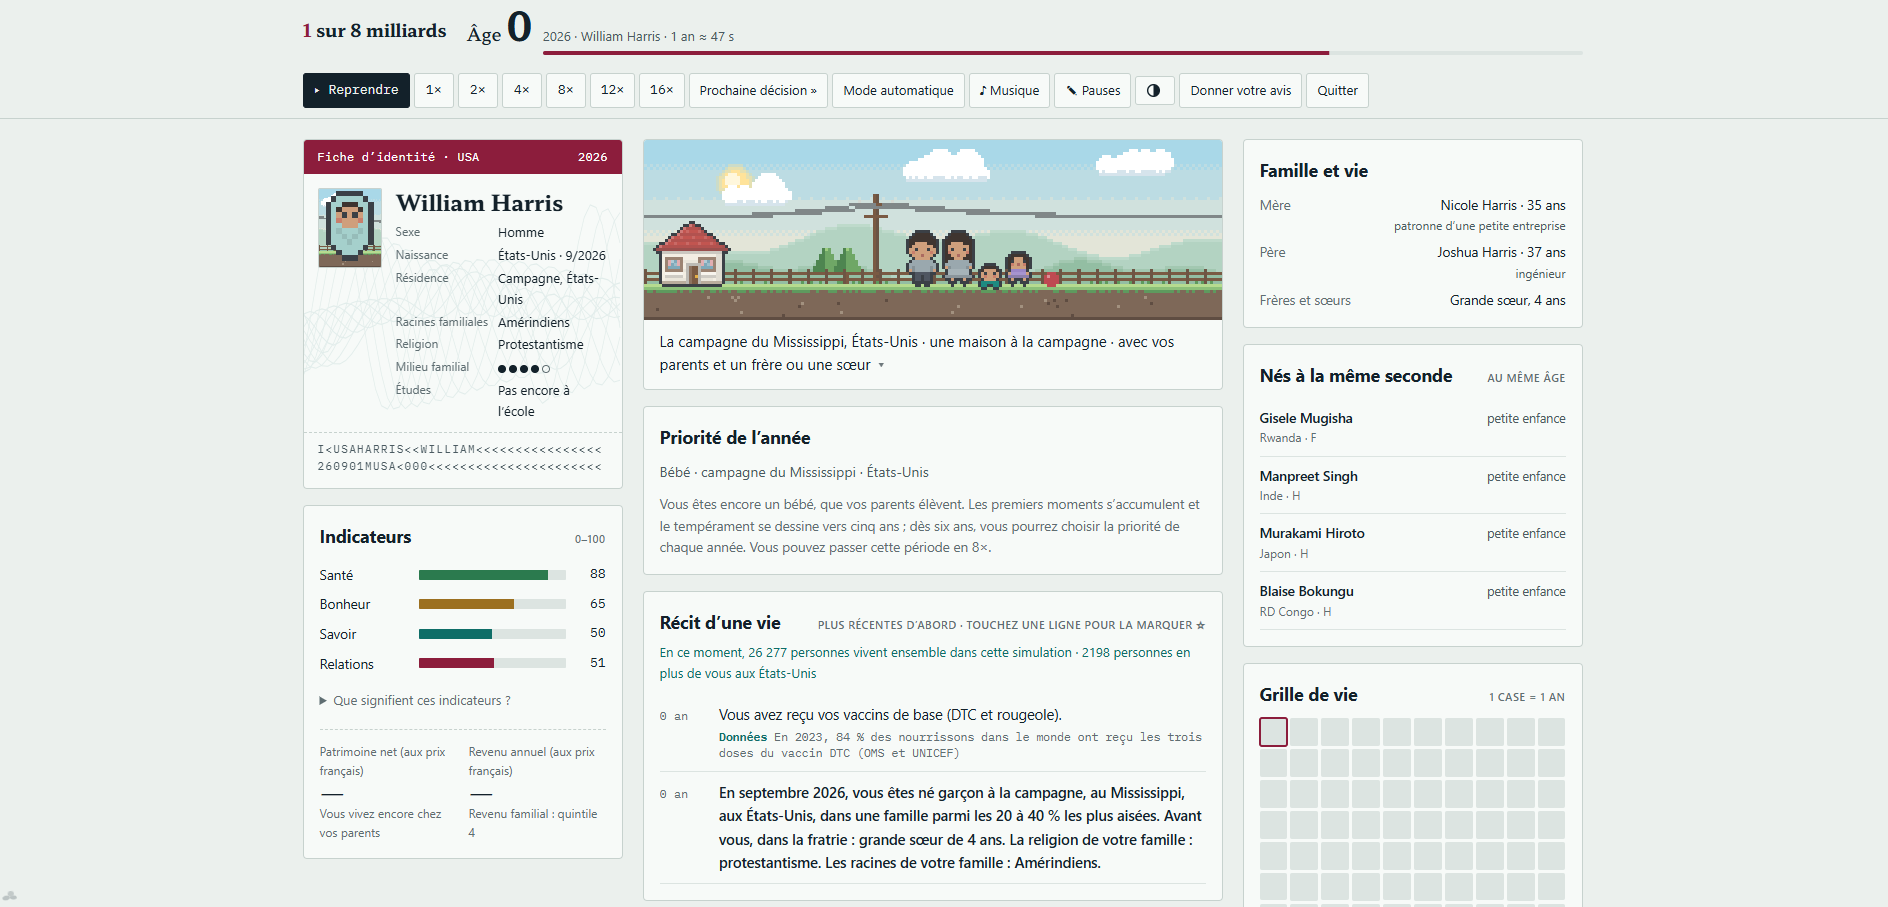Mark the vaccins de base story line
This screenshot has height=907, width=1888.
click(x=932, y=733)
